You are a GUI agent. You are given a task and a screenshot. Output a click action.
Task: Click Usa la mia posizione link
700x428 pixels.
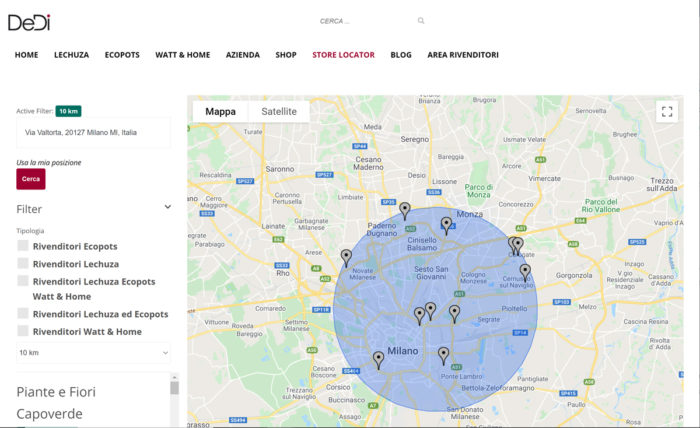(x=49, y=162)
